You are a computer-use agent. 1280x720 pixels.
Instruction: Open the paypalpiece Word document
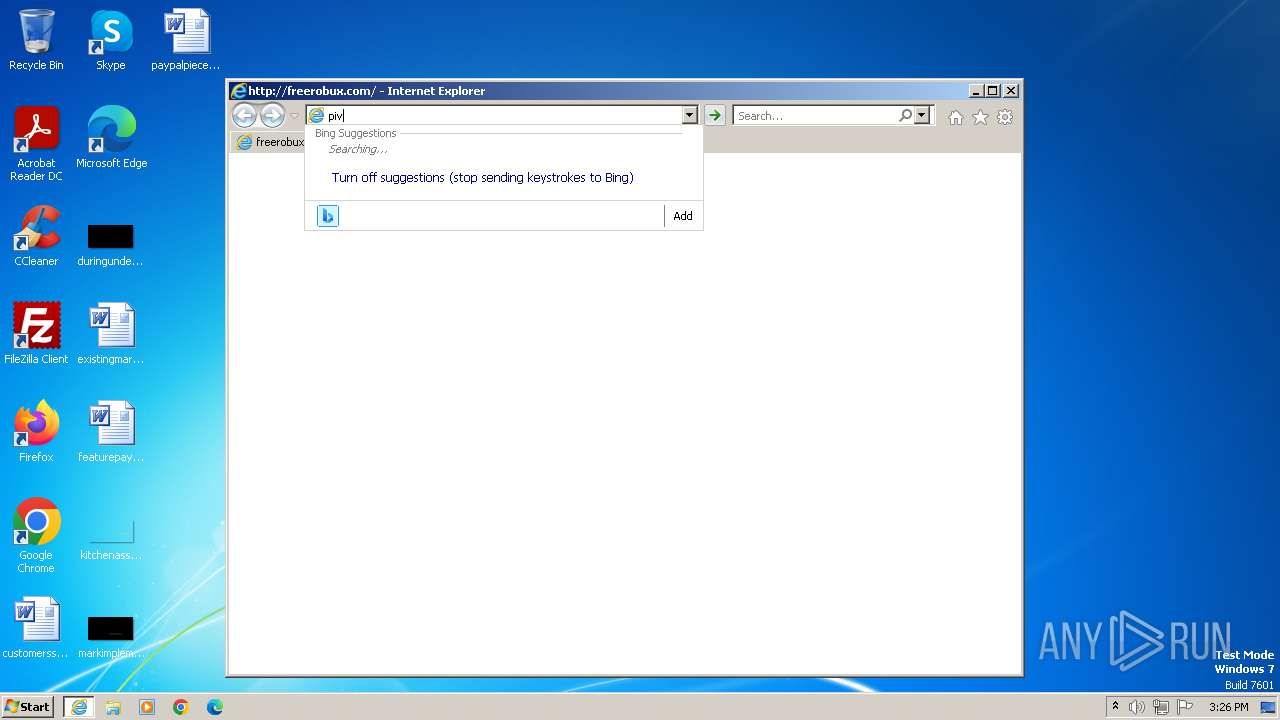[x=186, y=40]
